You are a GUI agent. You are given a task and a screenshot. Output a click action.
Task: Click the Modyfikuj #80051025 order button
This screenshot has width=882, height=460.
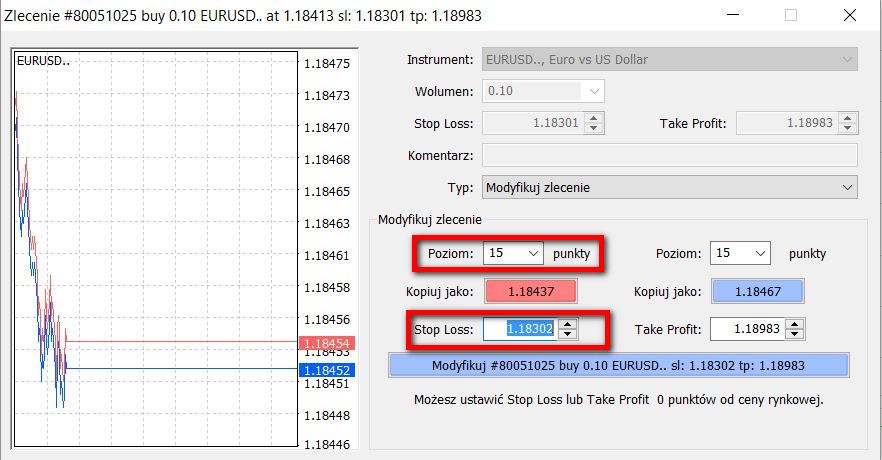pos(618,366)
